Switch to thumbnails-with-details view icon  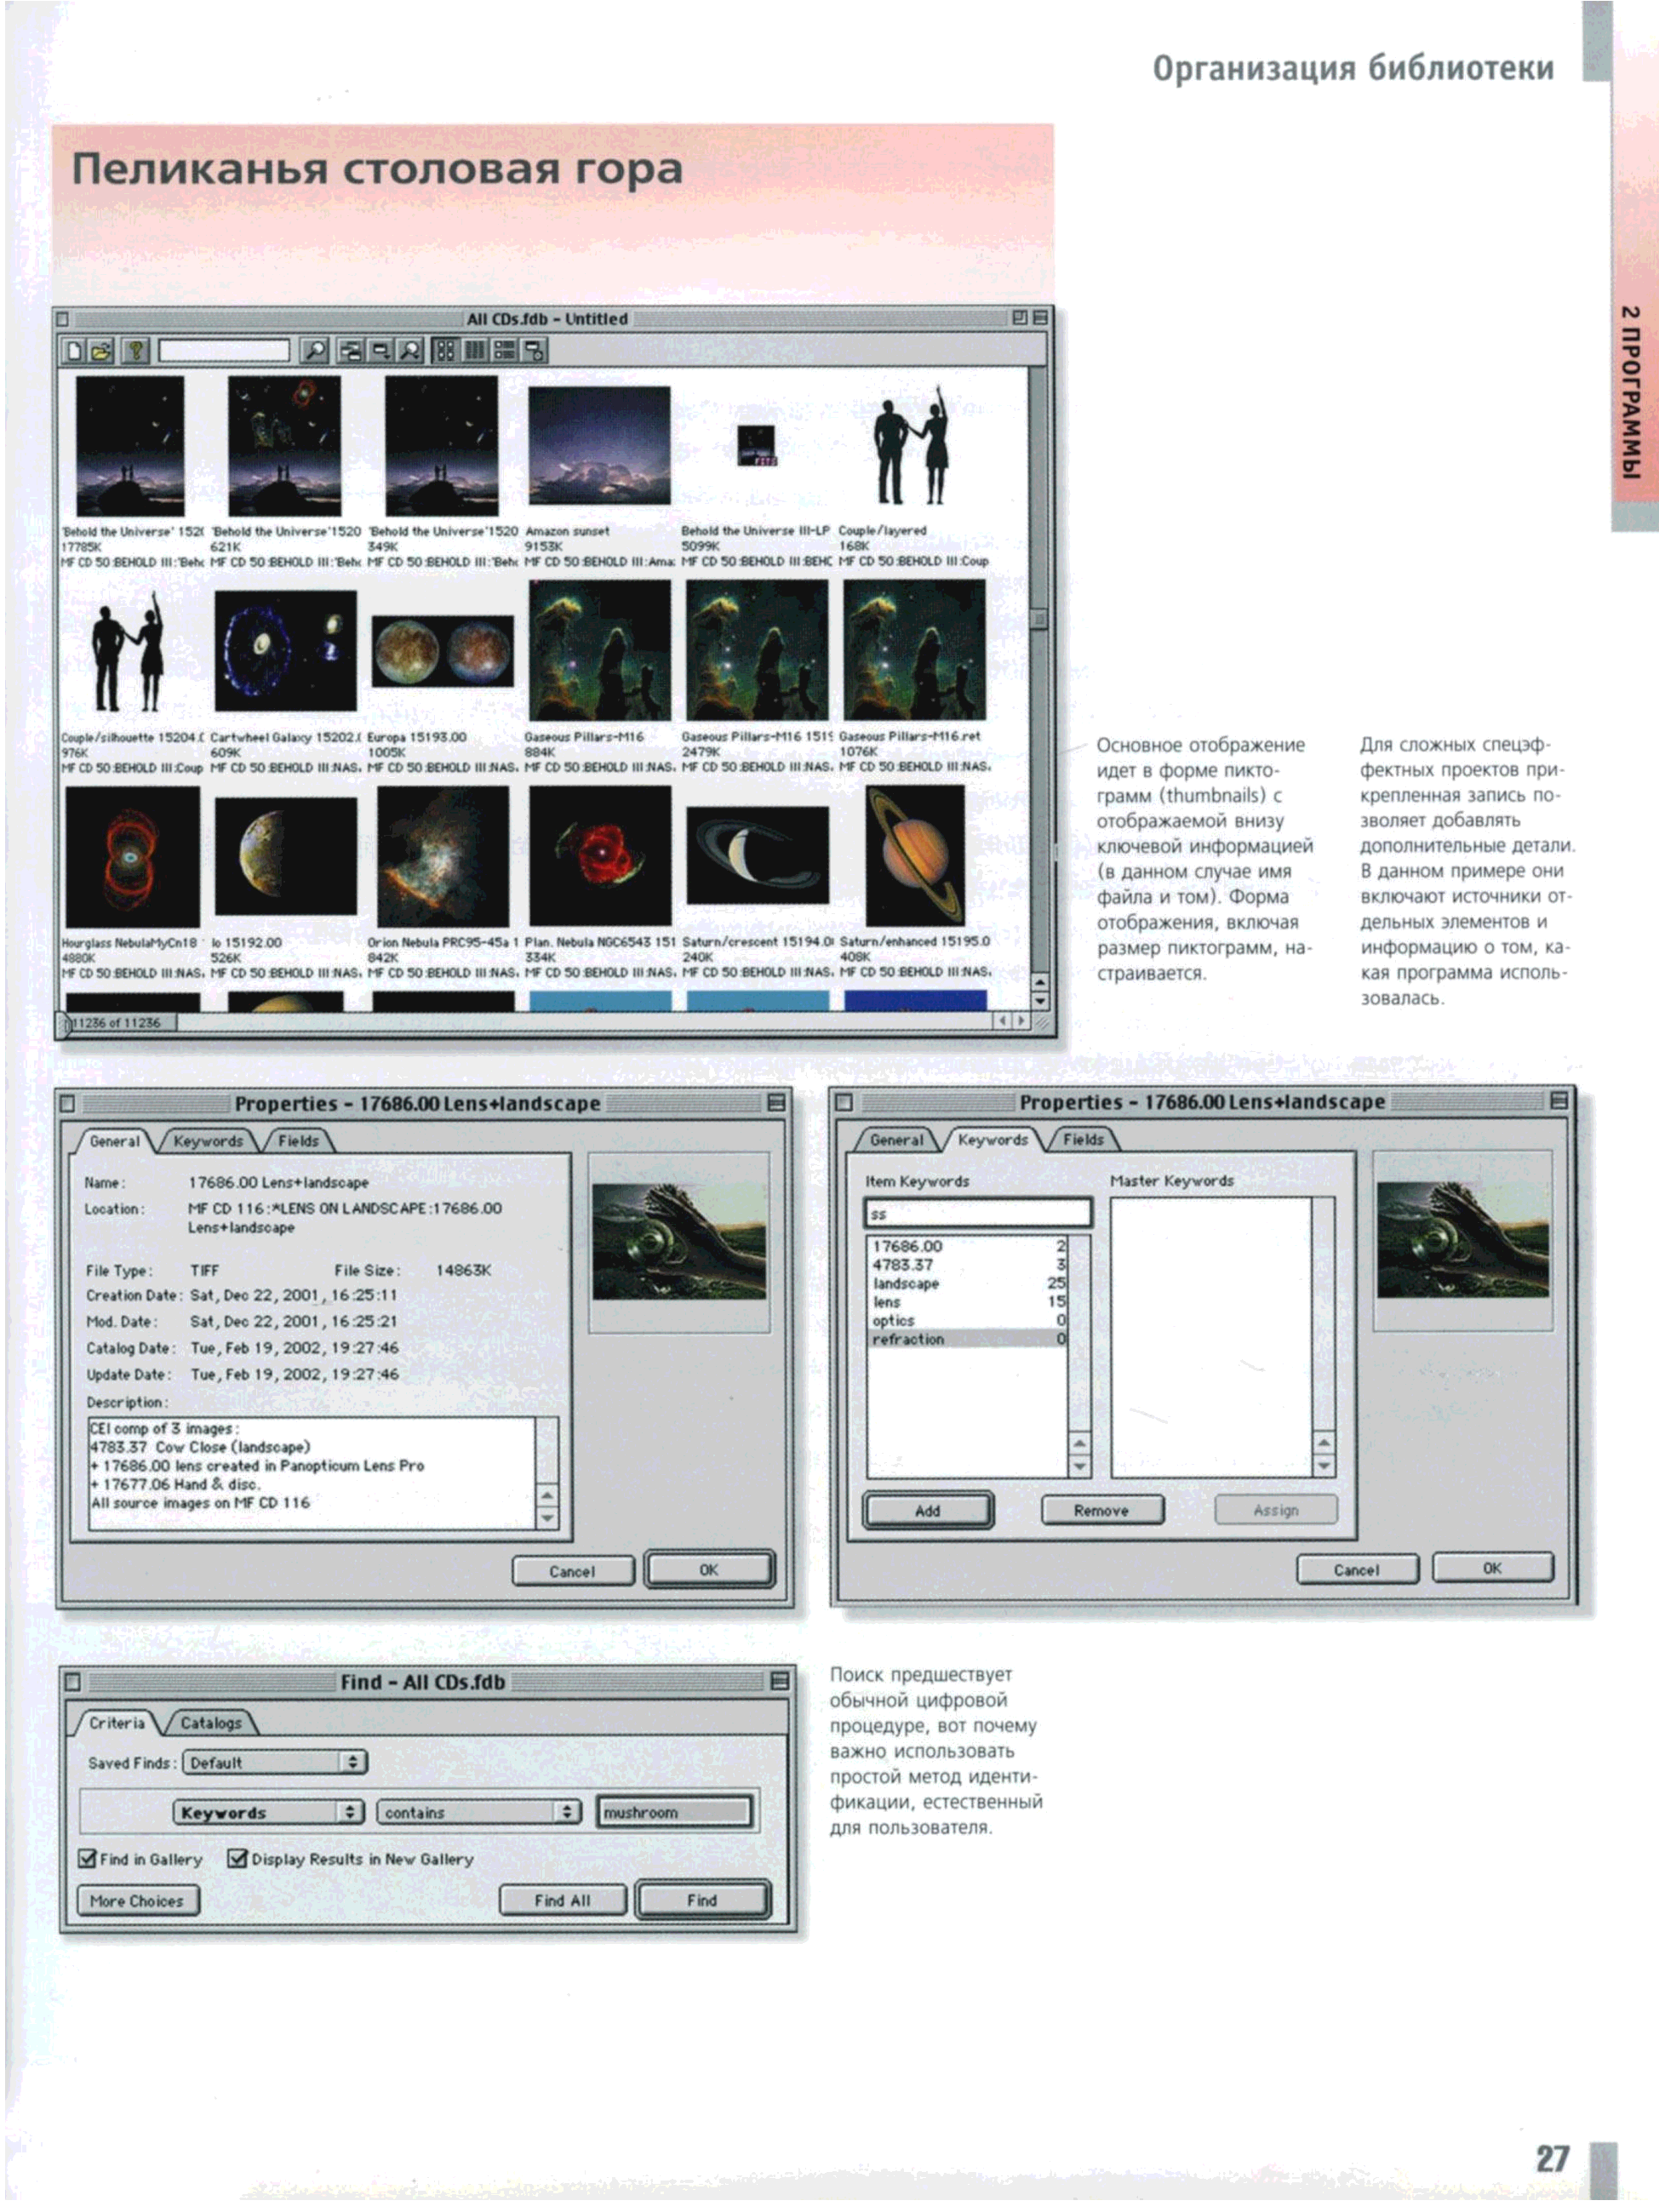click(504, 351)
